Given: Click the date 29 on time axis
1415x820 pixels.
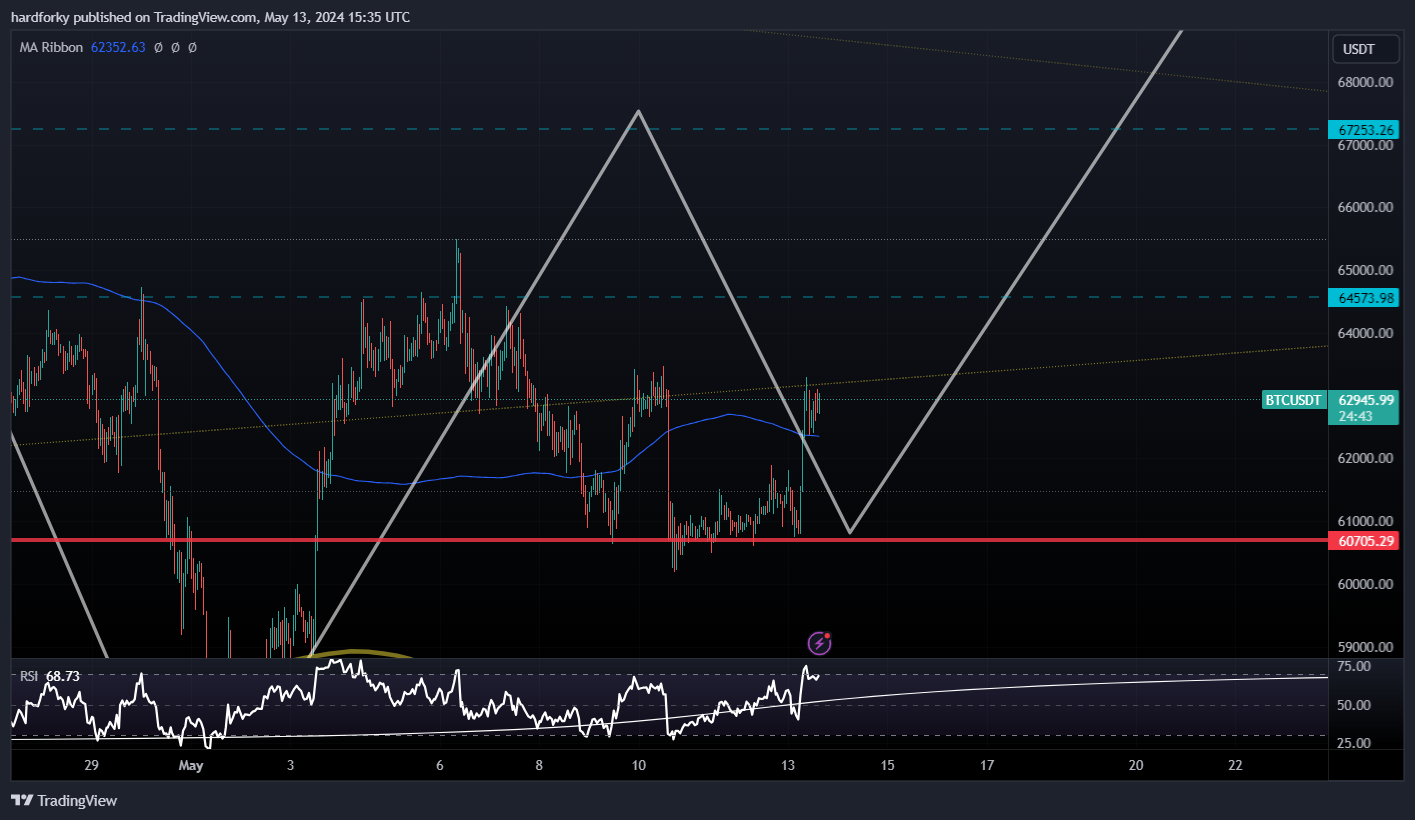Looking at the screenshot, I should click(x=91, y=765).
